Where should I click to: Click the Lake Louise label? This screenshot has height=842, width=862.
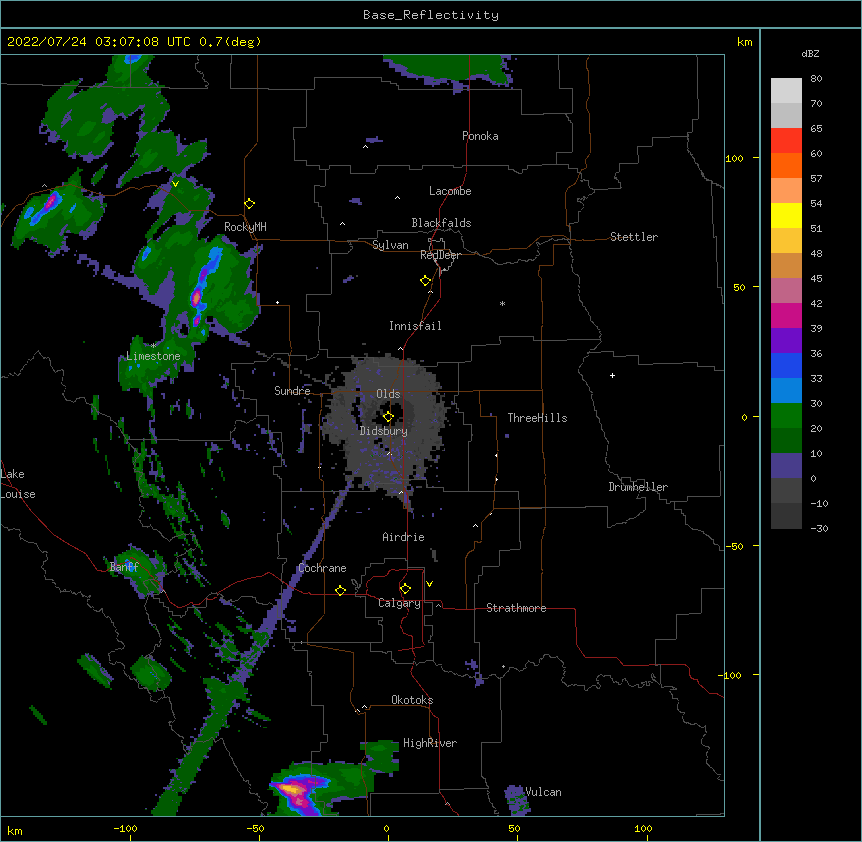[x=18, y=484]
